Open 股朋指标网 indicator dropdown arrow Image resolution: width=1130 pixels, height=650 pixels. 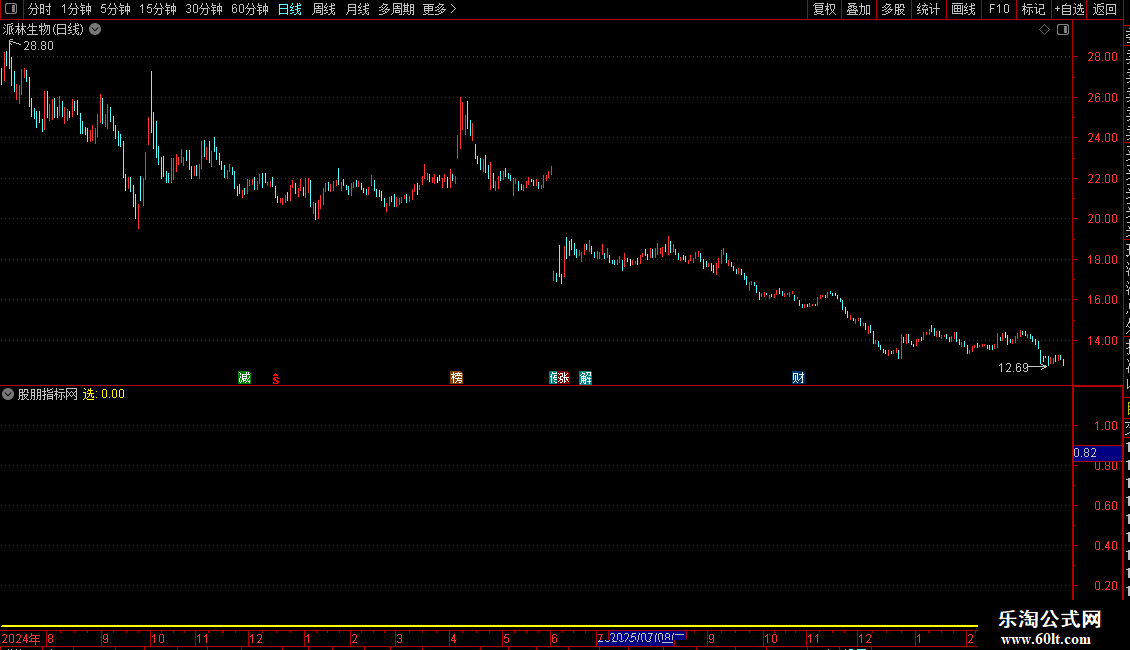(x=8, y=394)
